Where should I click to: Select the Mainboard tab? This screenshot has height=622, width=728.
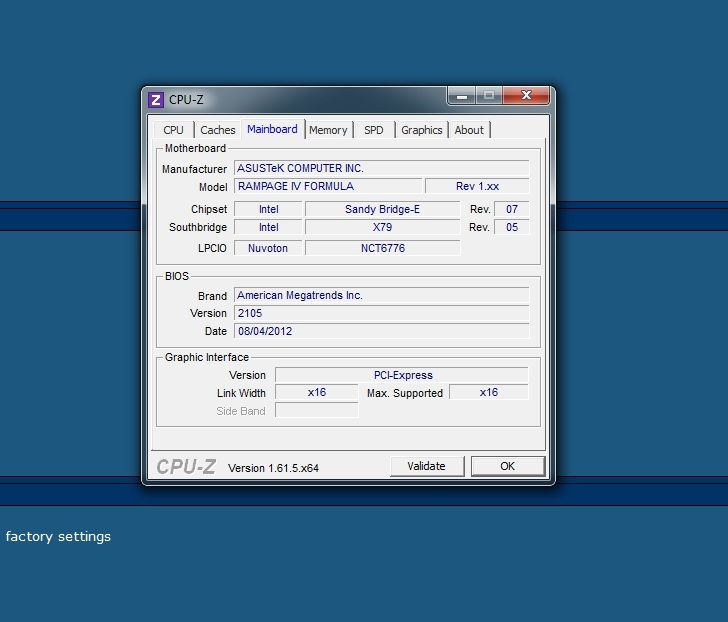tap(272, 129)
